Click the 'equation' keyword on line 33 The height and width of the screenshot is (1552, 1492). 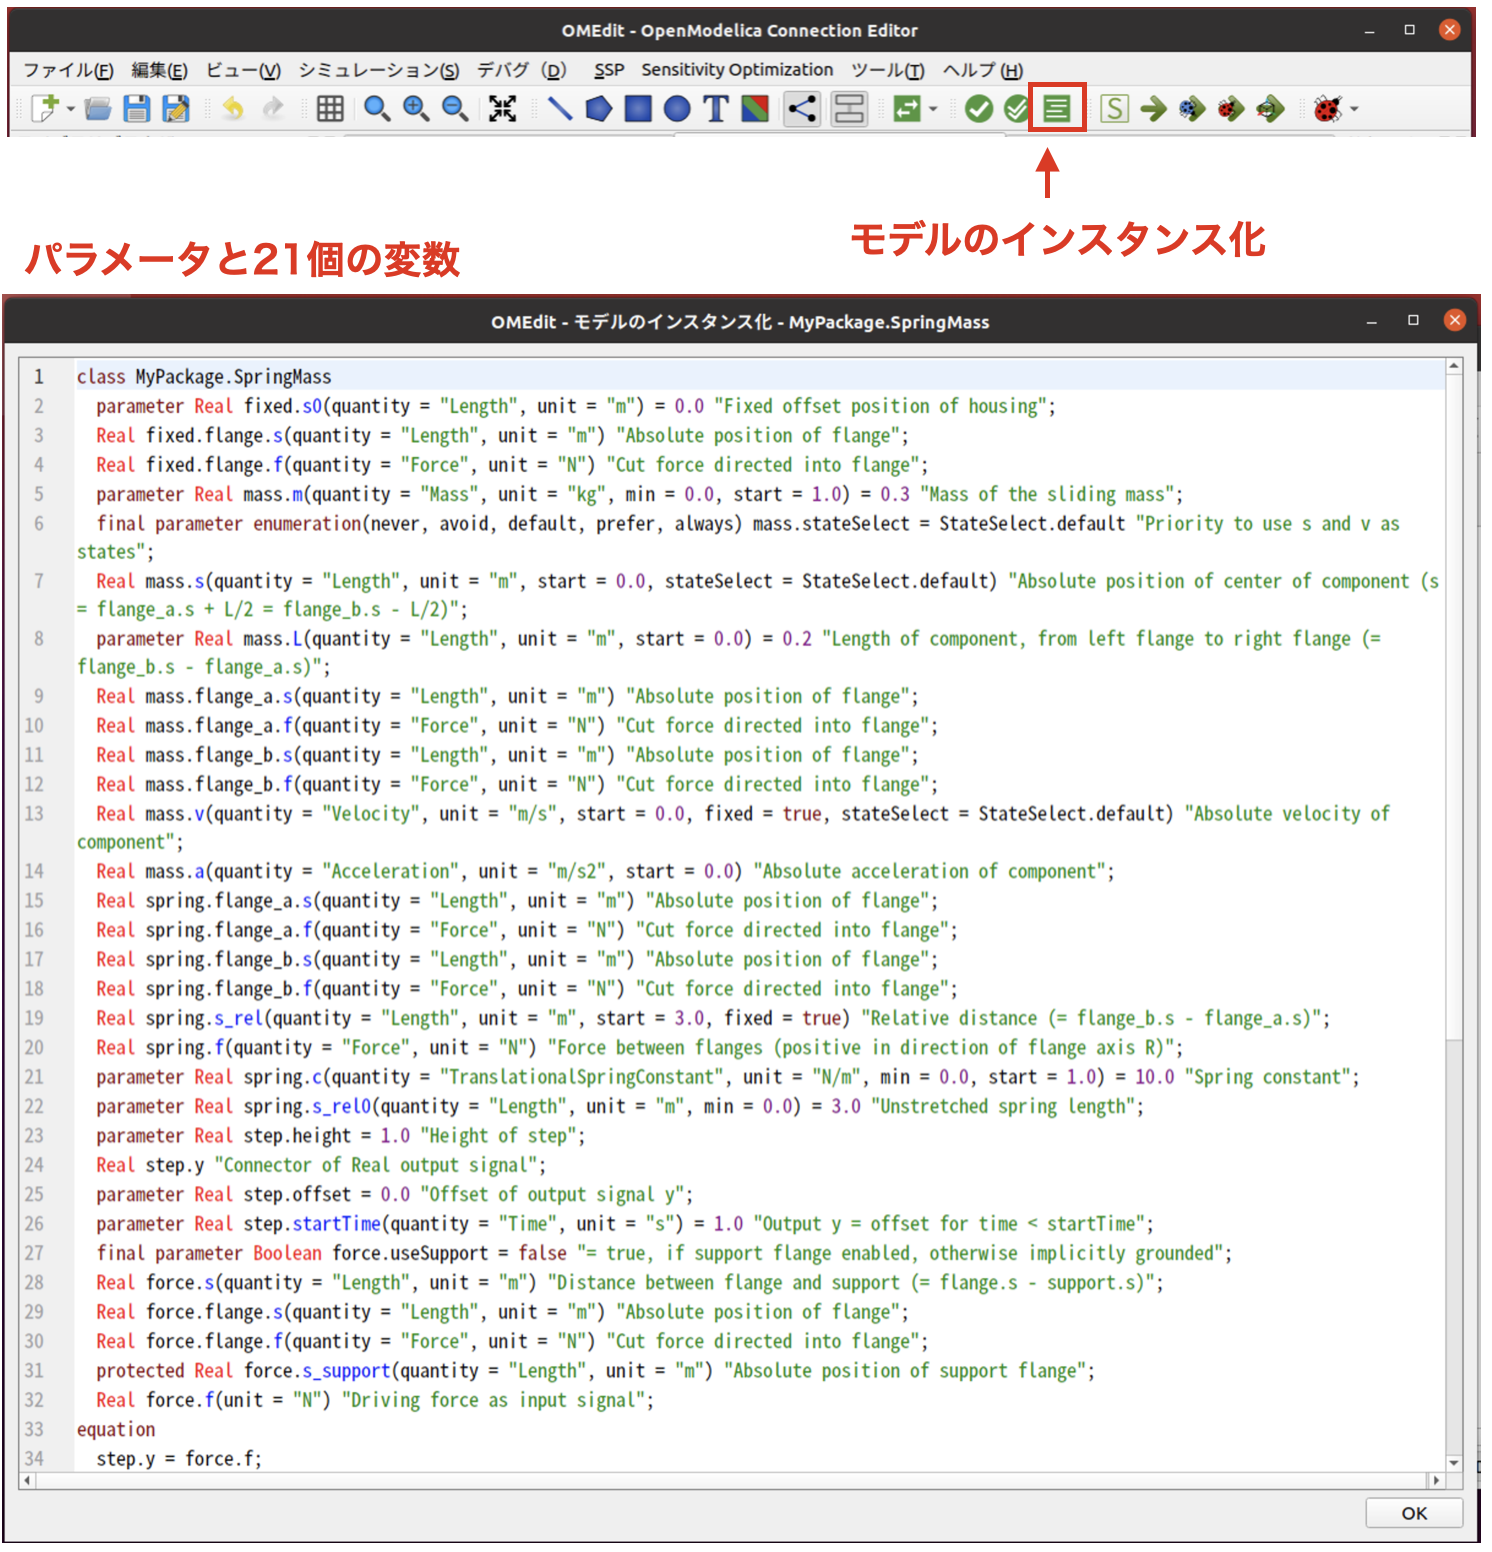click(116, 1430)
